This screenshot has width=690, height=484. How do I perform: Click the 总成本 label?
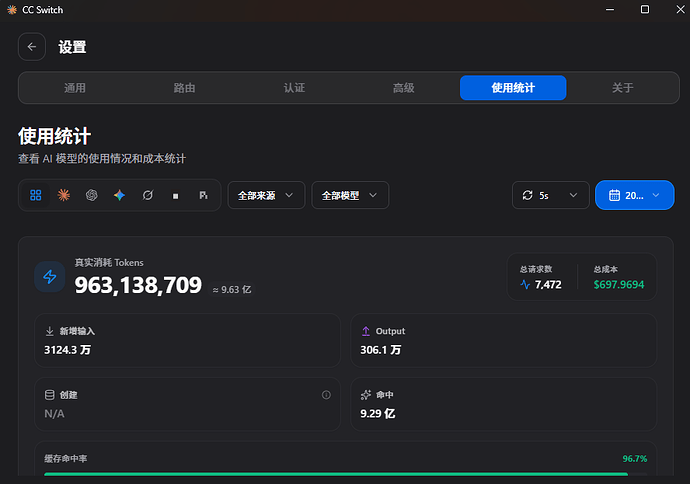(606, 269)
